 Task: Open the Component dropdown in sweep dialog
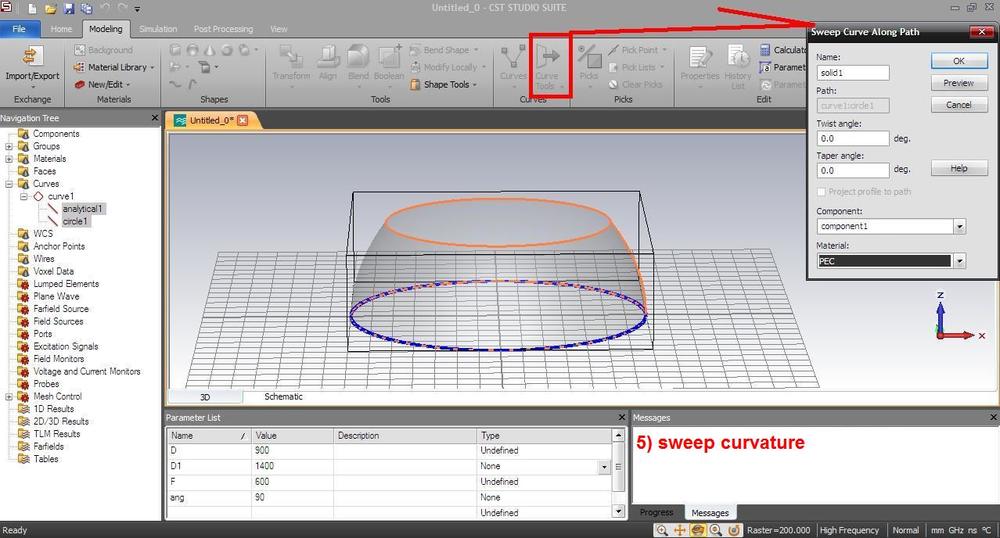pos(959,226)
